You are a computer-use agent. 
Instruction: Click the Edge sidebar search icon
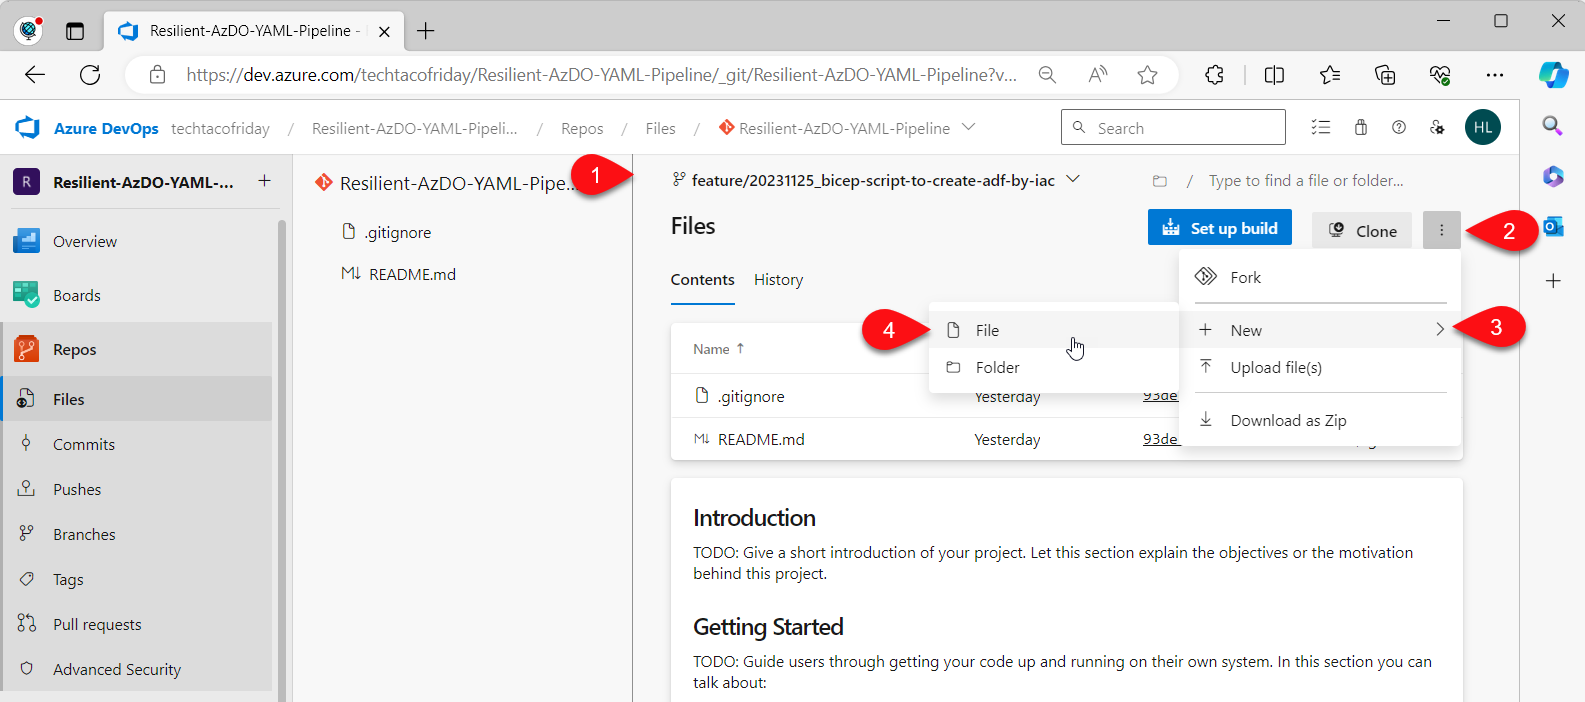point(1552,125)
